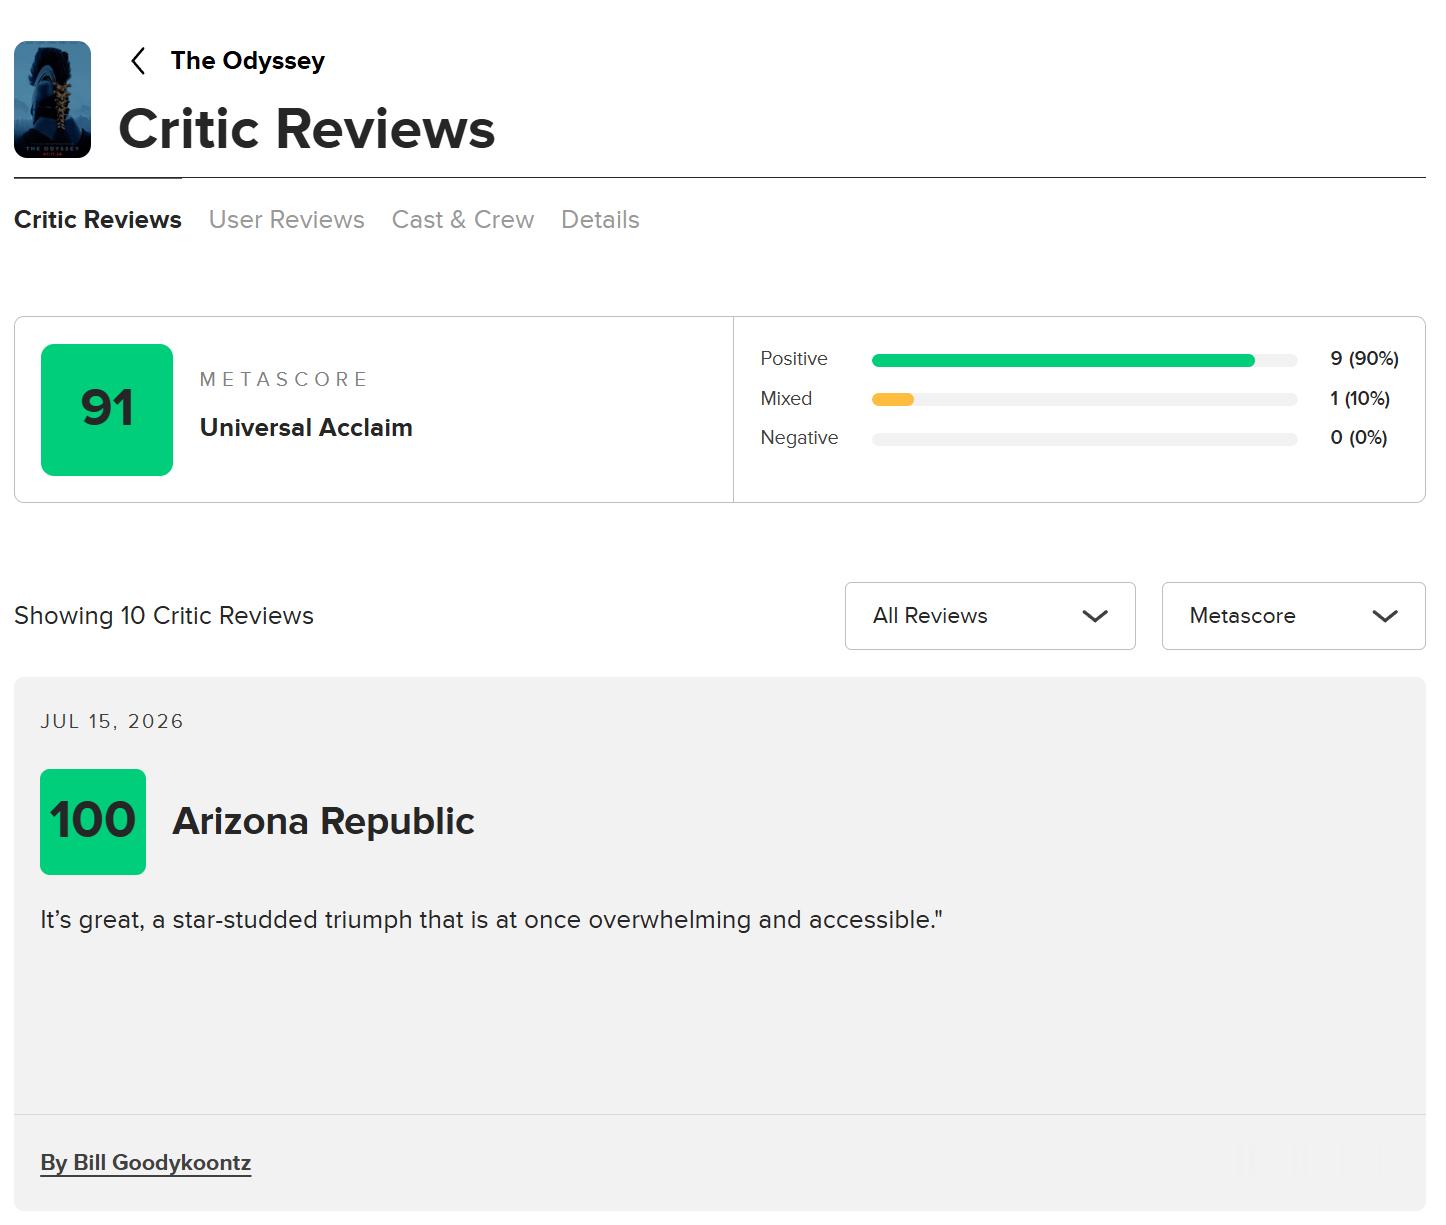This screenshot has width=1446, height=1225.
Task: Click the green 91 Metascore badge
Action: coord(107,410)
